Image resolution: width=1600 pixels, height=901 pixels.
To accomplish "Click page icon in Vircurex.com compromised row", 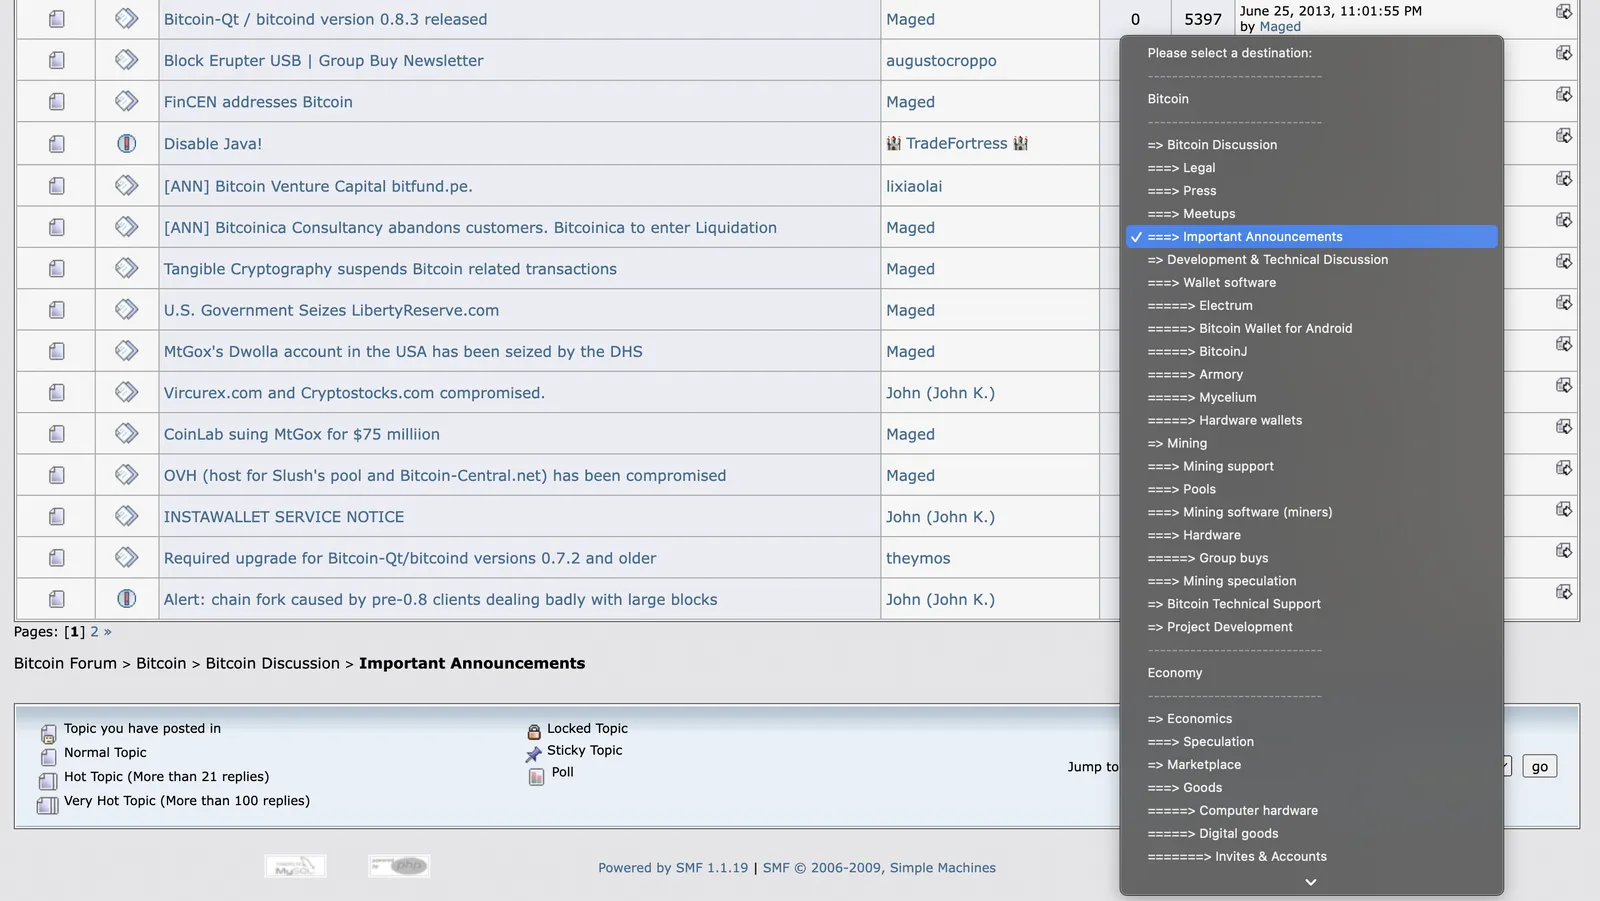I will tap(57, 393).
